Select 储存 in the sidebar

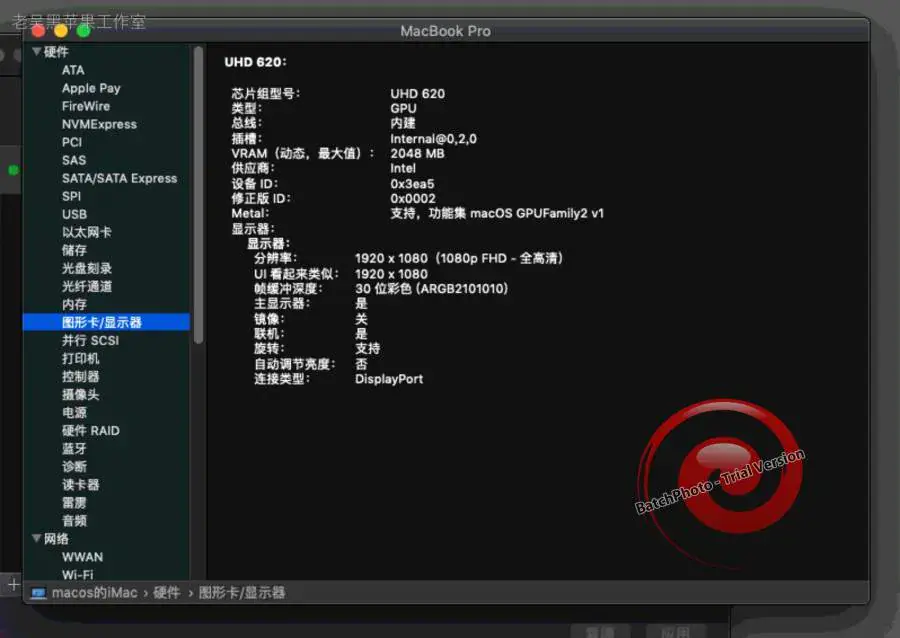(75, 250)
